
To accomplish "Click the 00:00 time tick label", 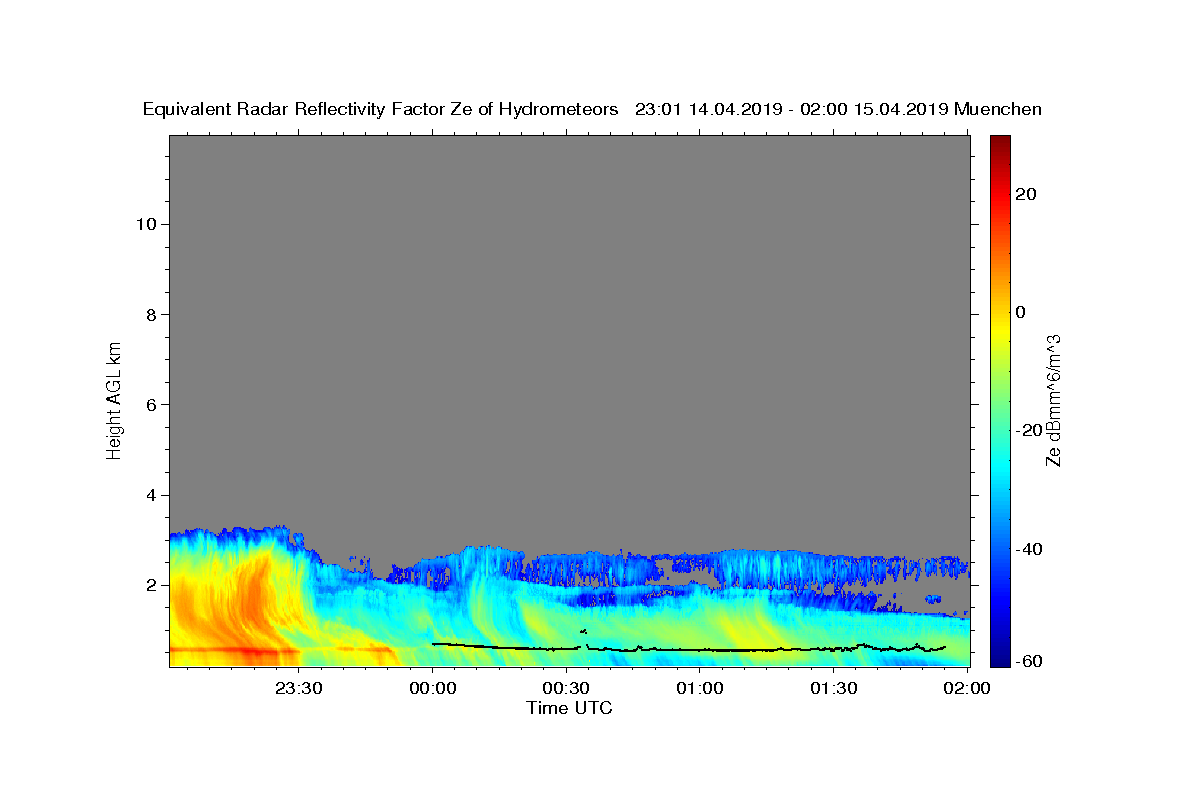I will coord(432,688).
